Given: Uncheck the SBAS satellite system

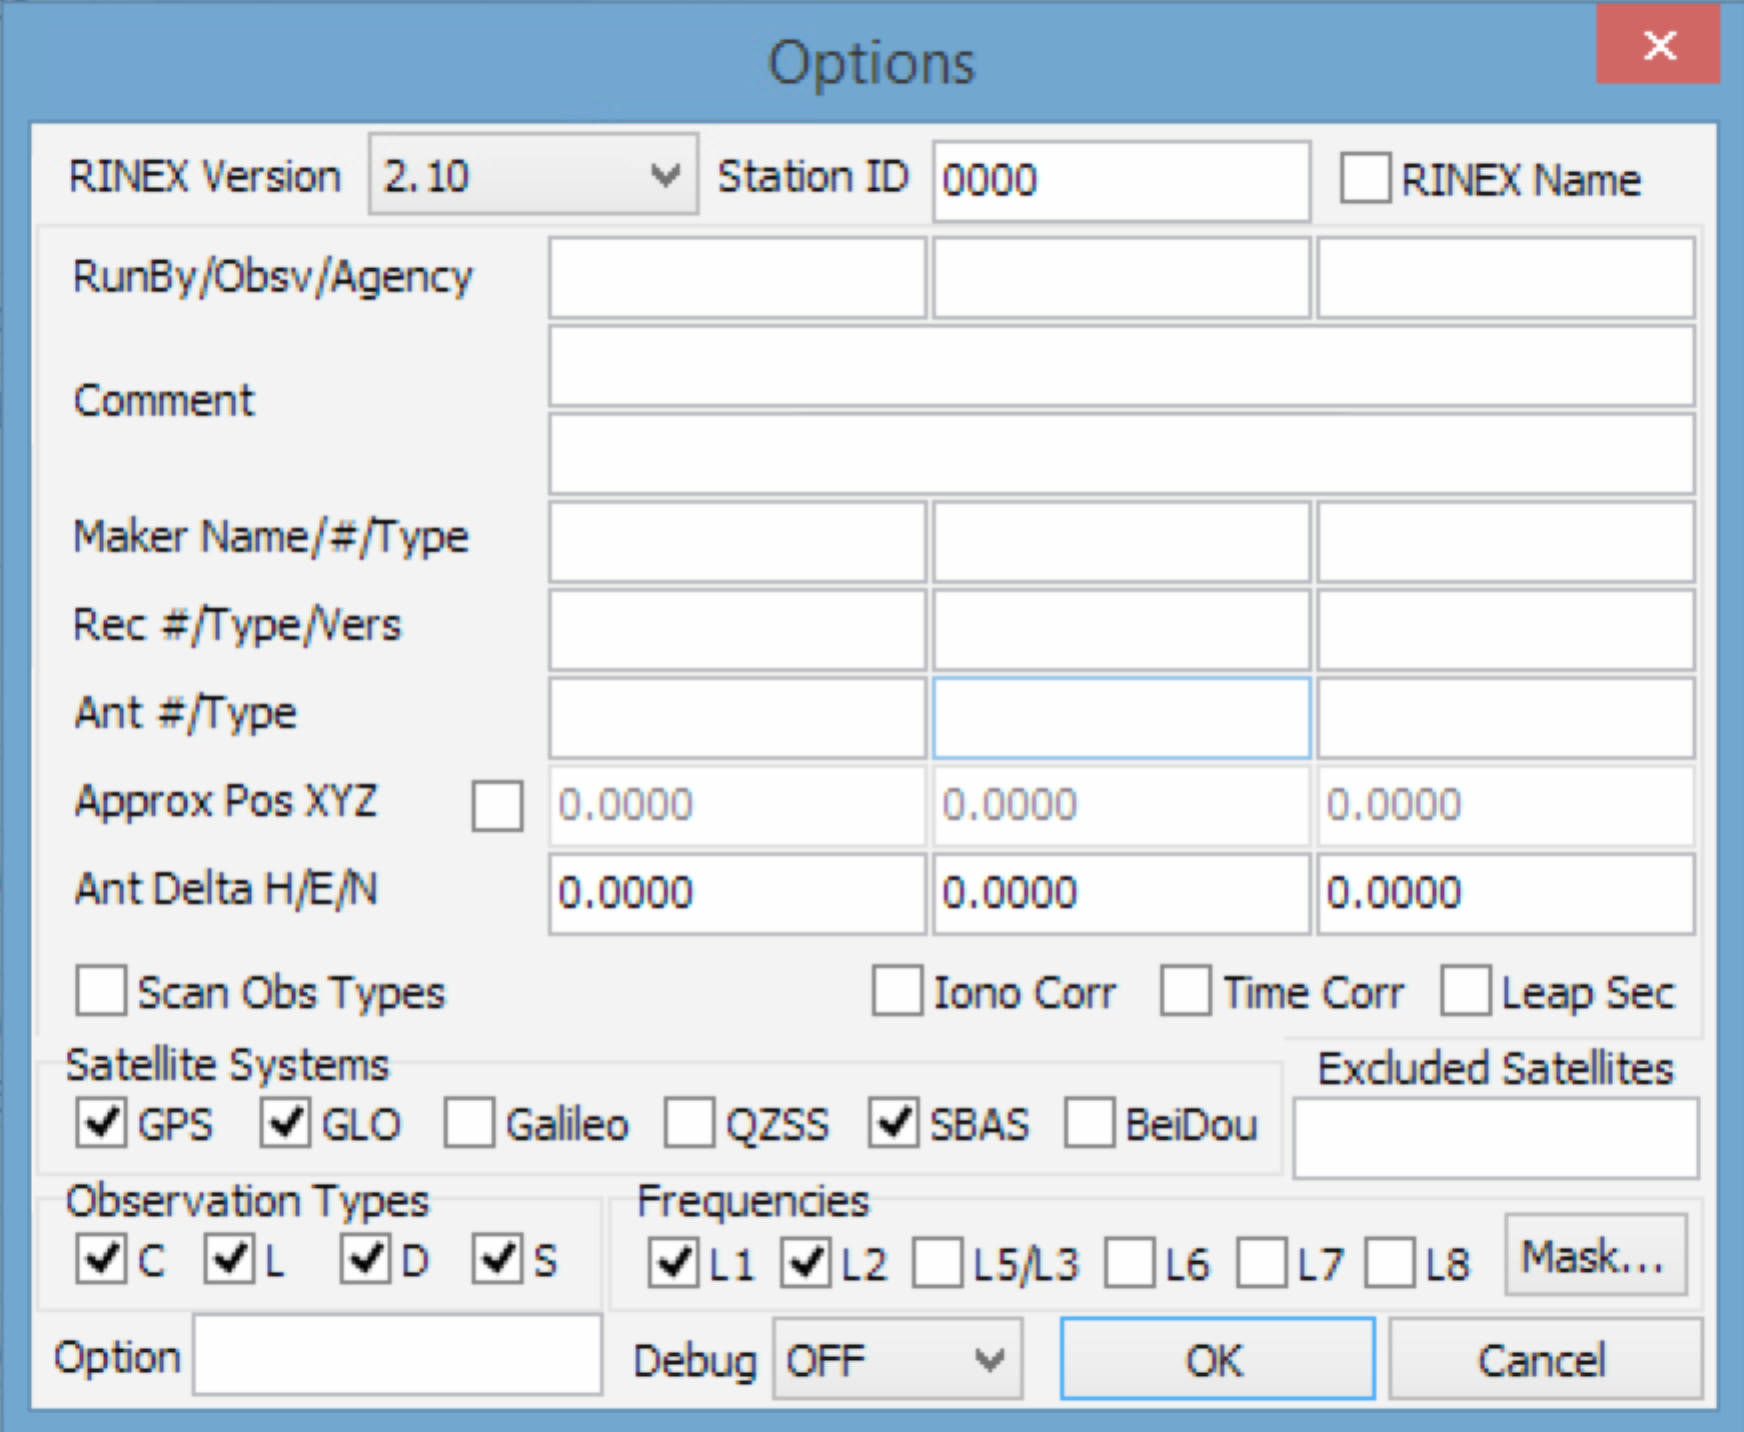Looking at the screenshot, I should (893, 1122).
